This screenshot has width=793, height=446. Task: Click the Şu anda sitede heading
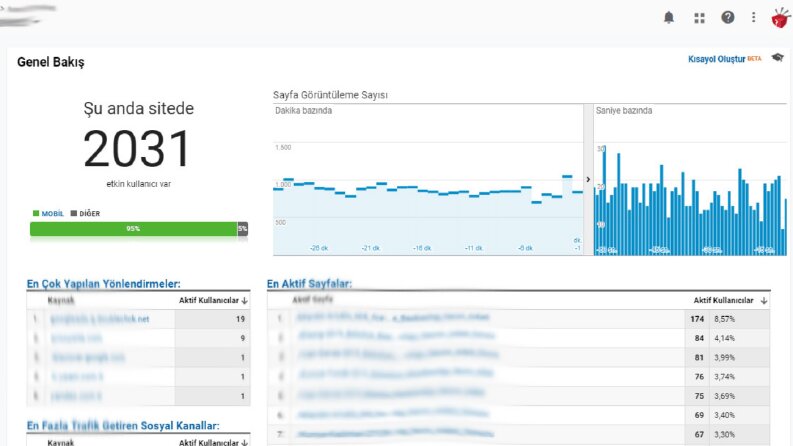tap(139, 108)
